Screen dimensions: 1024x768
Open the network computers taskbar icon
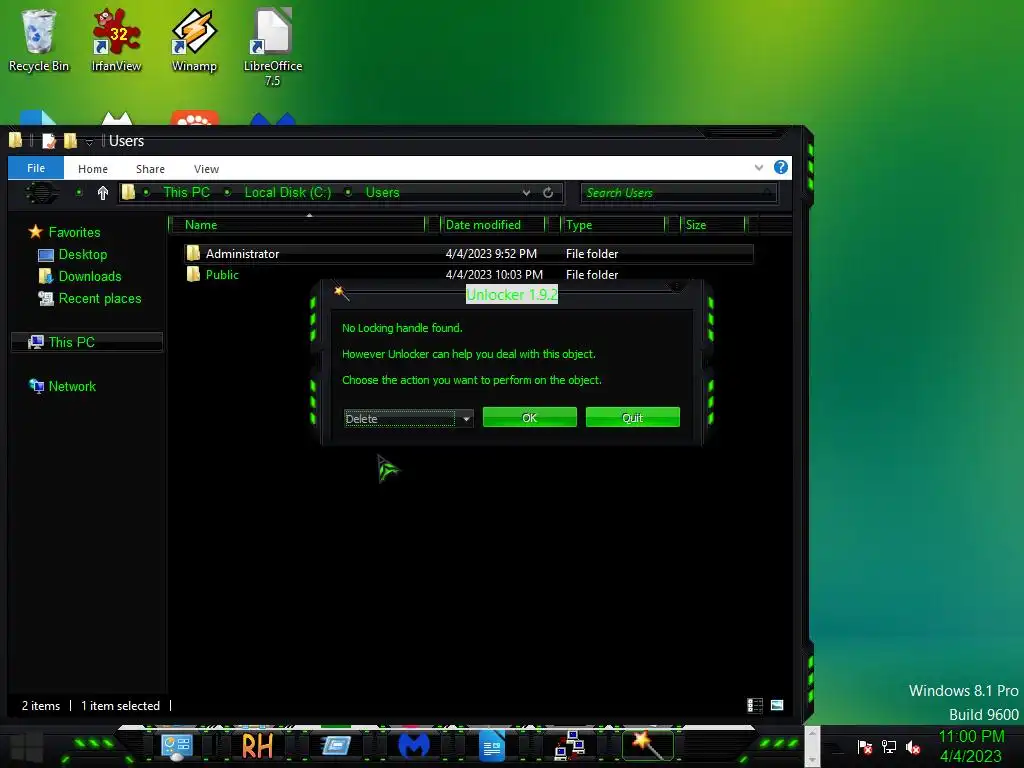click(569, 746)
